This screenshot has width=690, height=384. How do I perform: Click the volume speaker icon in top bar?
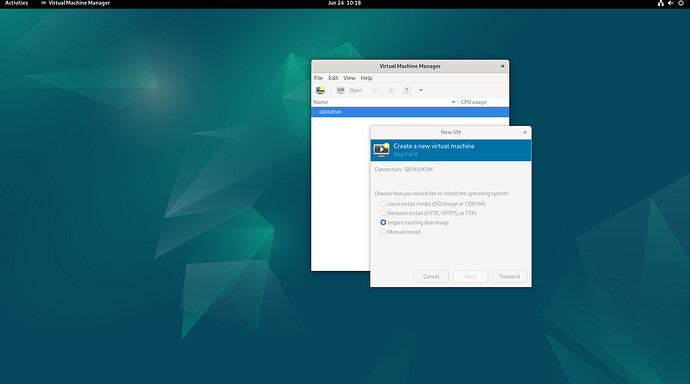[671, 3]
